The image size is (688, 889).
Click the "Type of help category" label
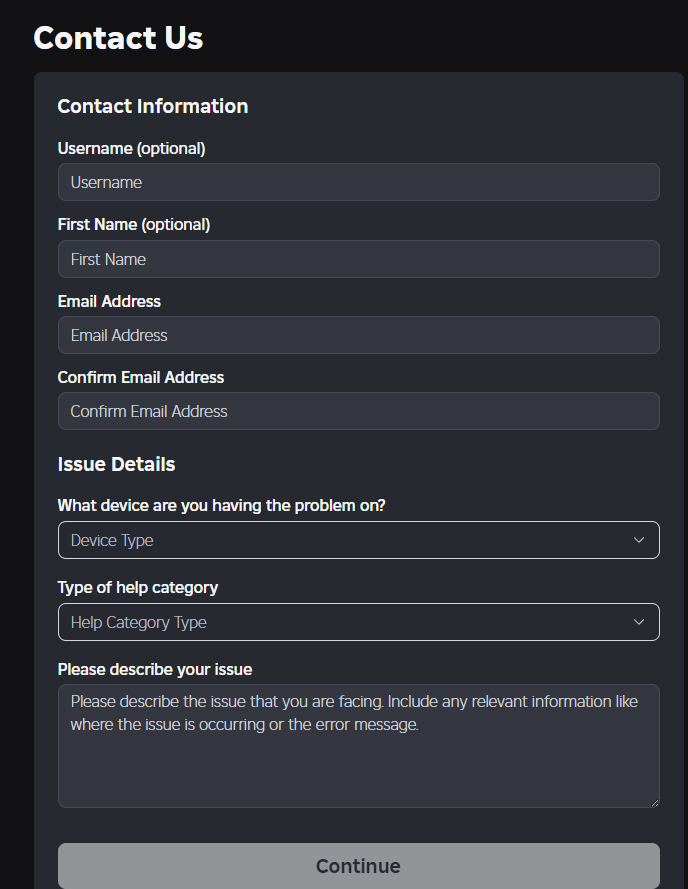coord(138,587)
